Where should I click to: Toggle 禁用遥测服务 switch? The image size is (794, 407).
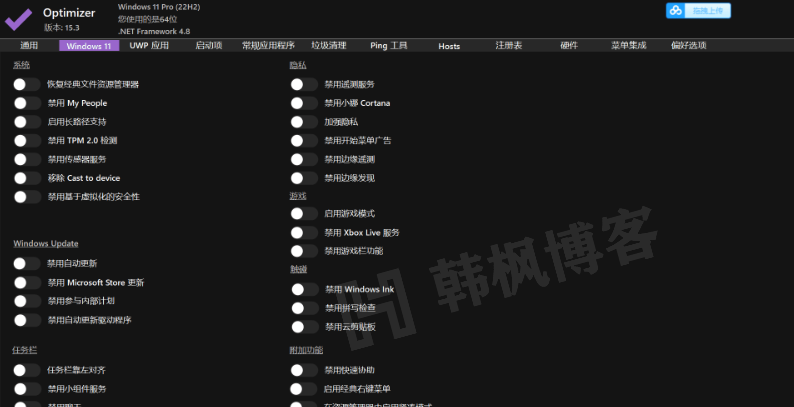click(x=304, y=84)
